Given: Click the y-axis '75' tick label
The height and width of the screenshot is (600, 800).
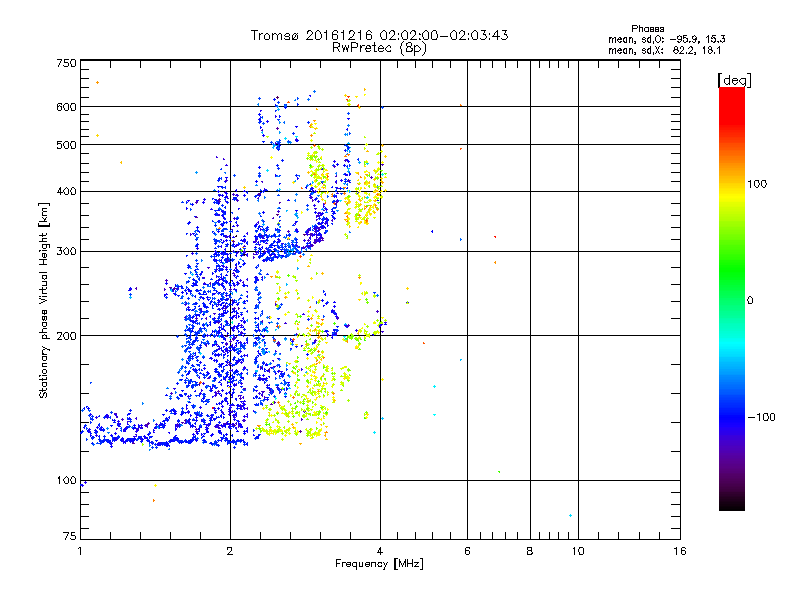Looking at the screenshot, I should (x=70, y=536).
